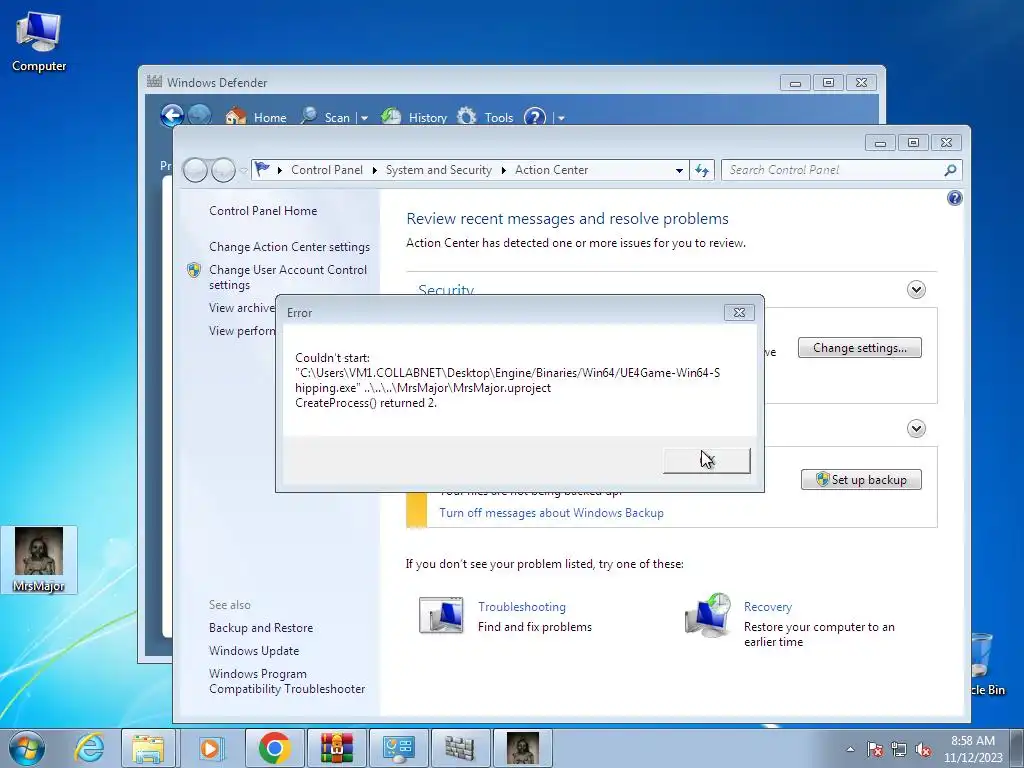Open the Windows Start menu

tap(27, 748)
